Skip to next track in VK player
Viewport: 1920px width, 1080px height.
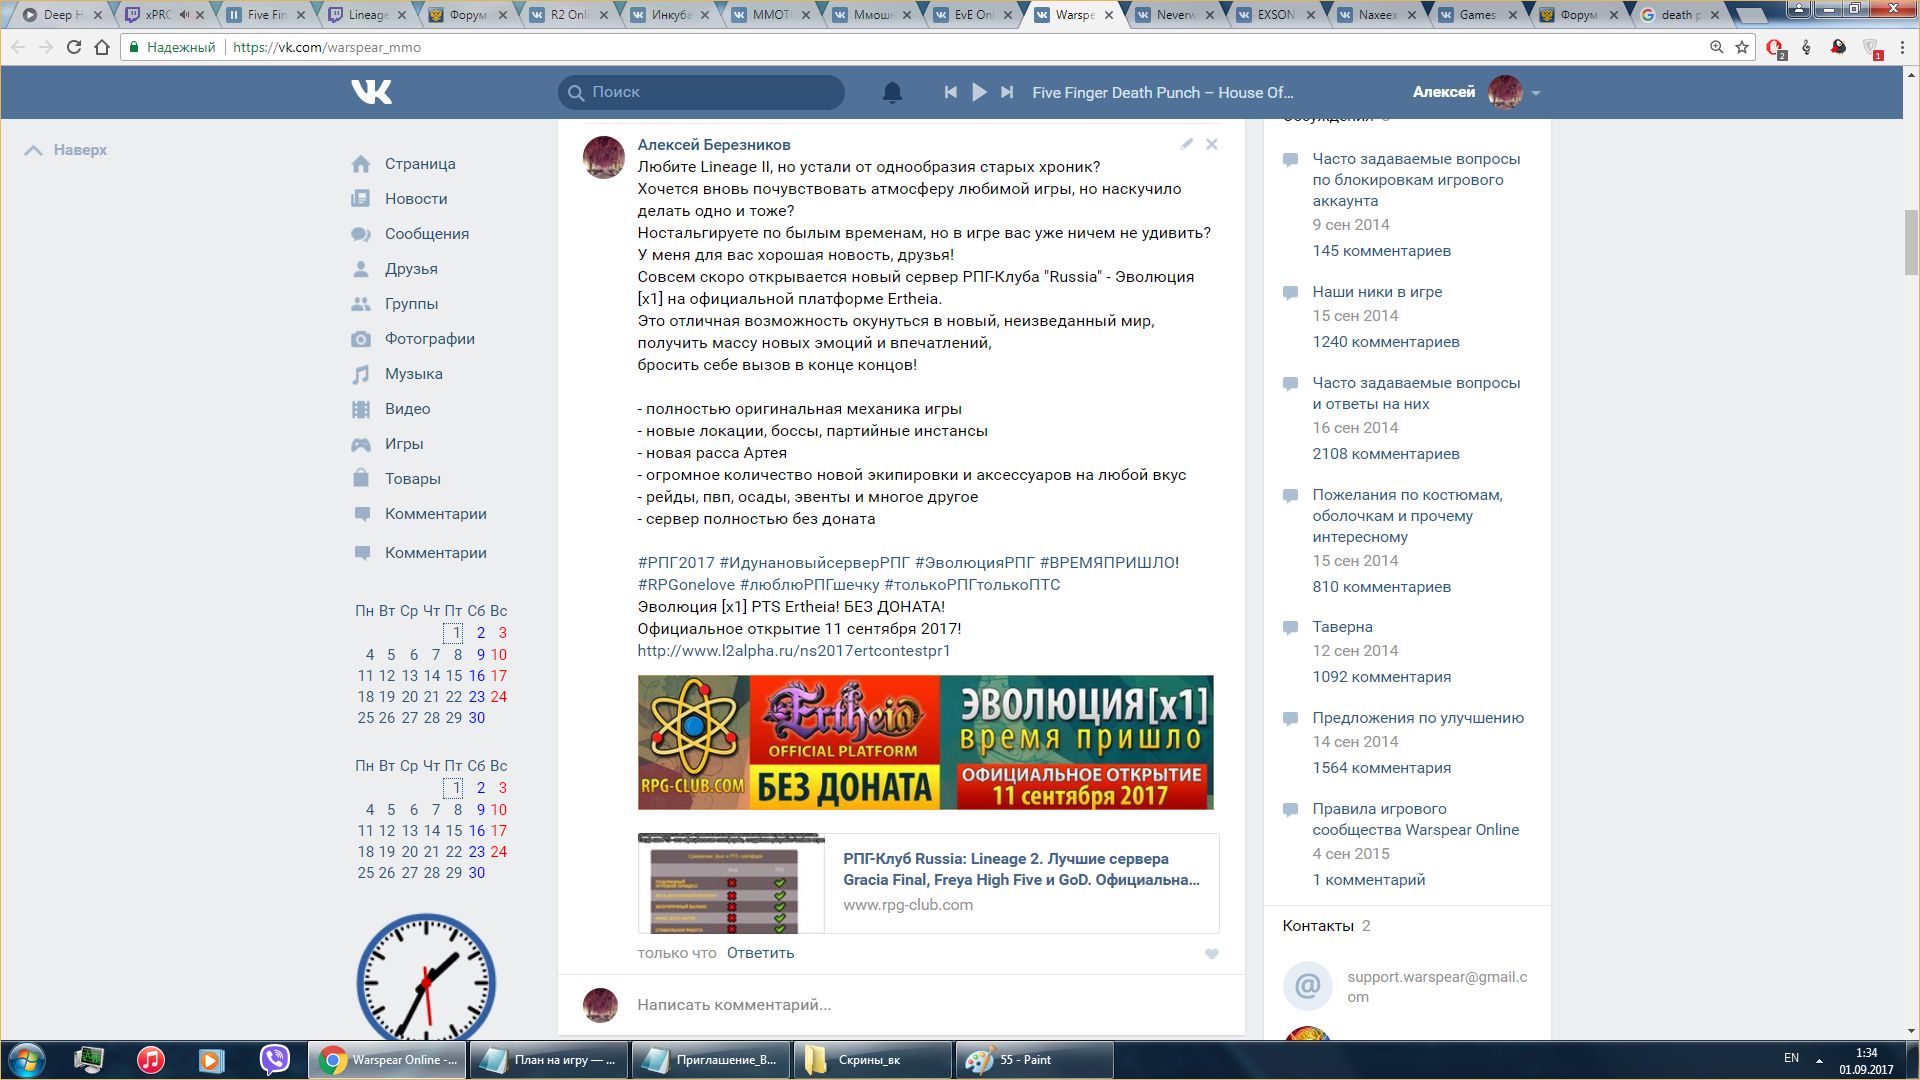click(1007, 92)
